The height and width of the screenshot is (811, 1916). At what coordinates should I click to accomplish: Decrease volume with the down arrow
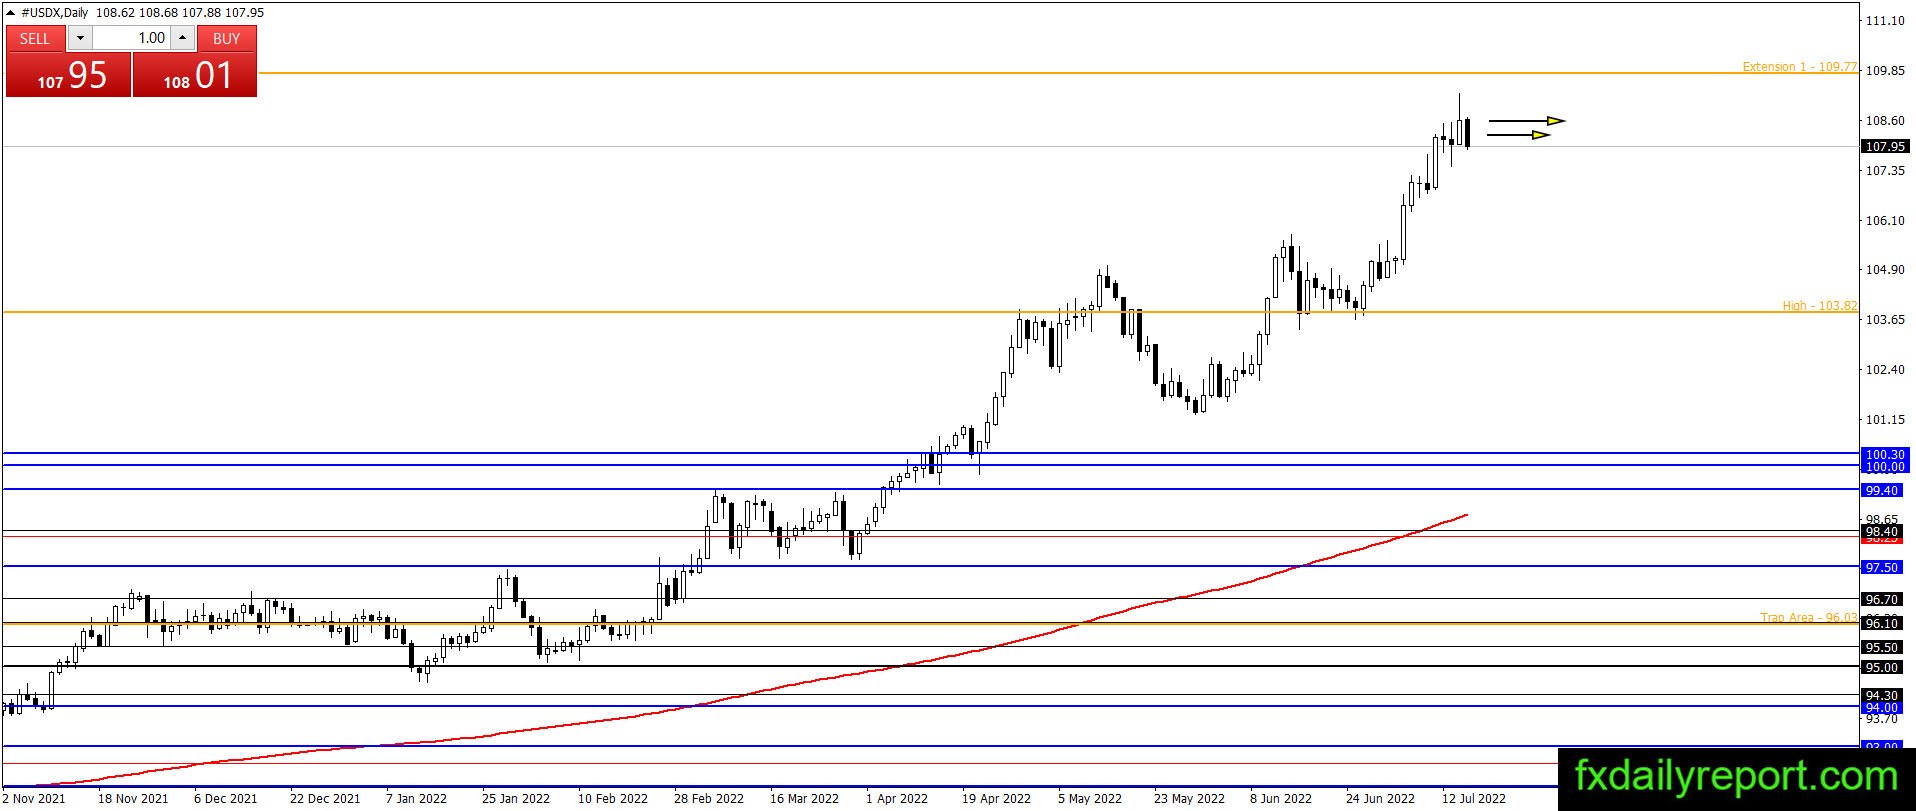point(80,38)
